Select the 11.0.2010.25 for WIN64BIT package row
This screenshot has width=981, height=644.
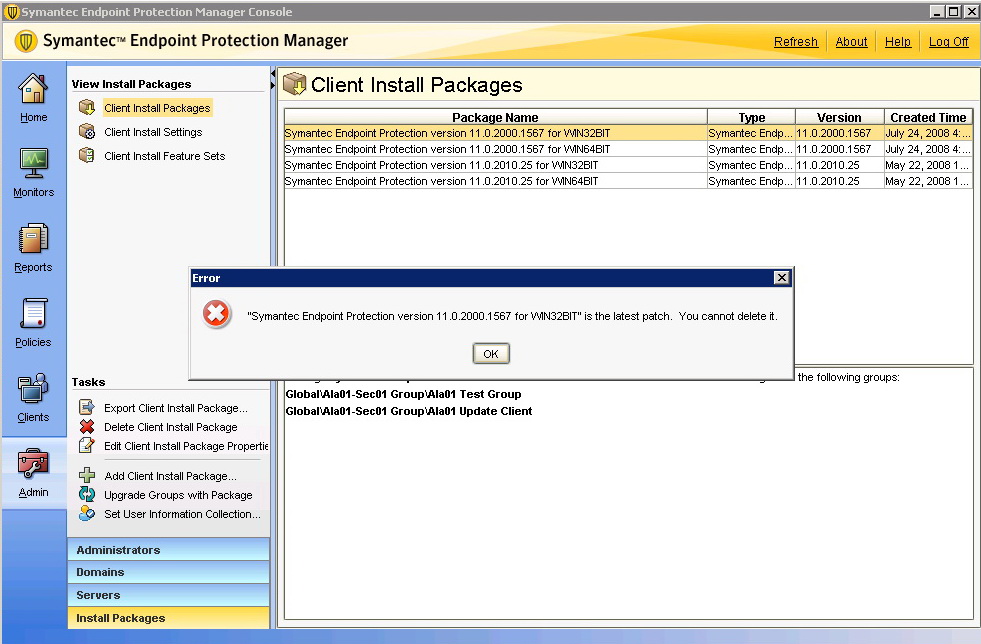[x=628, y=181]
